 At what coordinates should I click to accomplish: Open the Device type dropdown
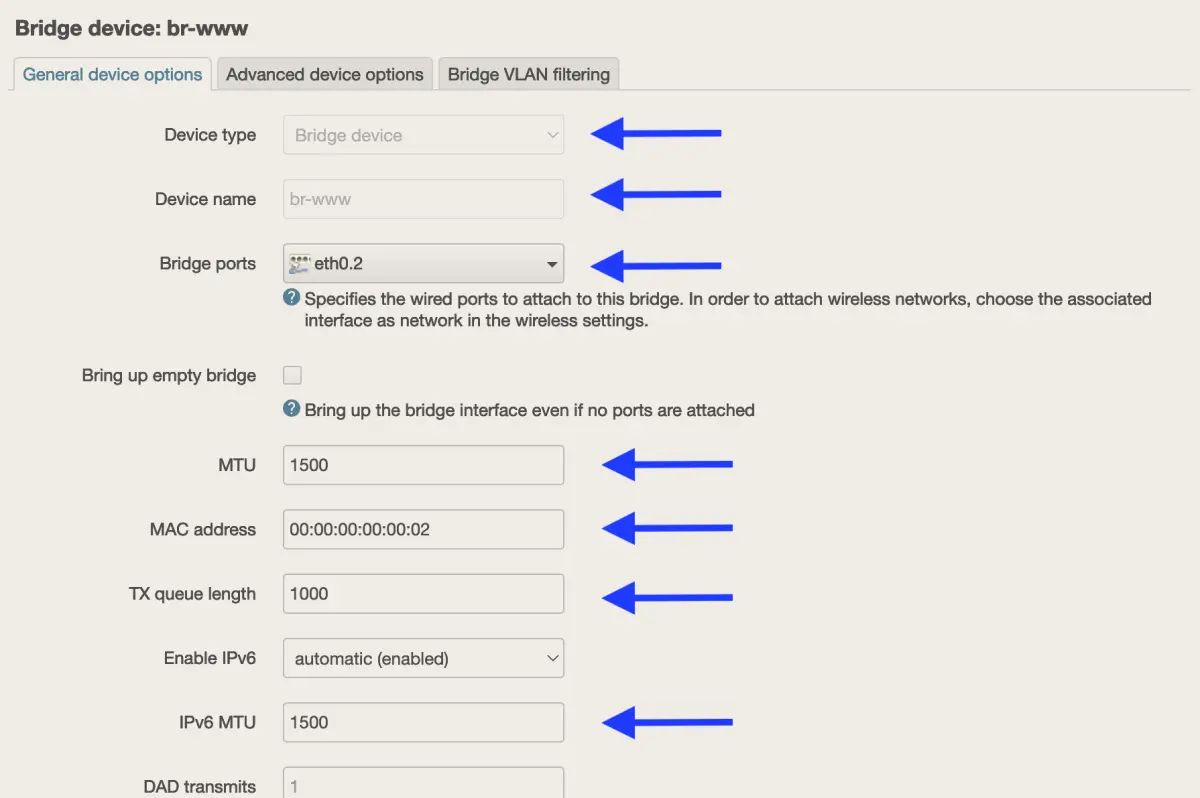pyautogui.click(x=423, y=135)
